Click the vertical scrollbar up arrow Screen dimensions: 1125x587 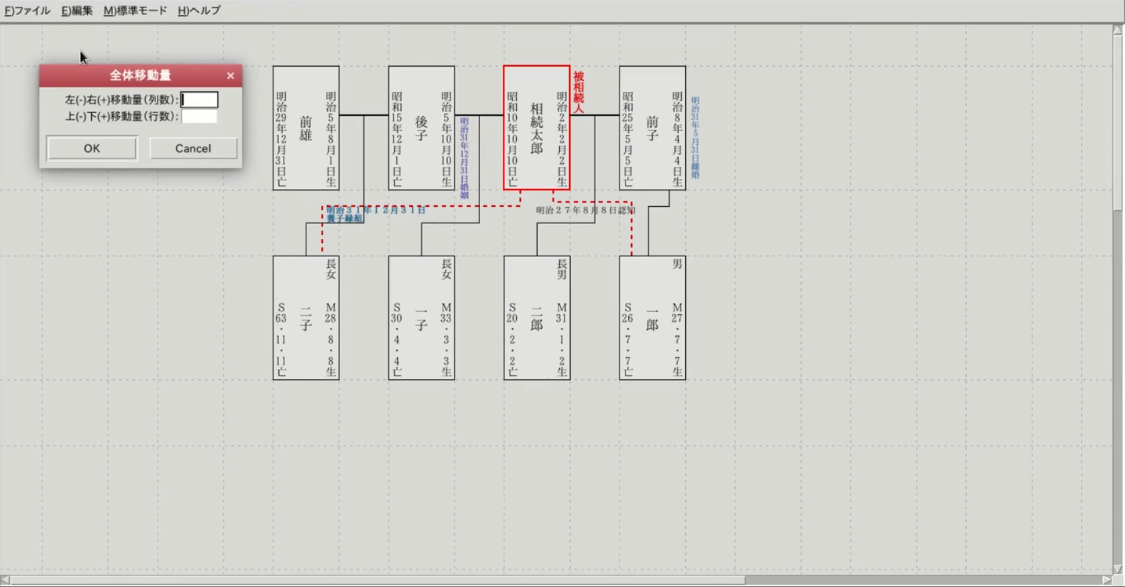tap(1118, 30)
